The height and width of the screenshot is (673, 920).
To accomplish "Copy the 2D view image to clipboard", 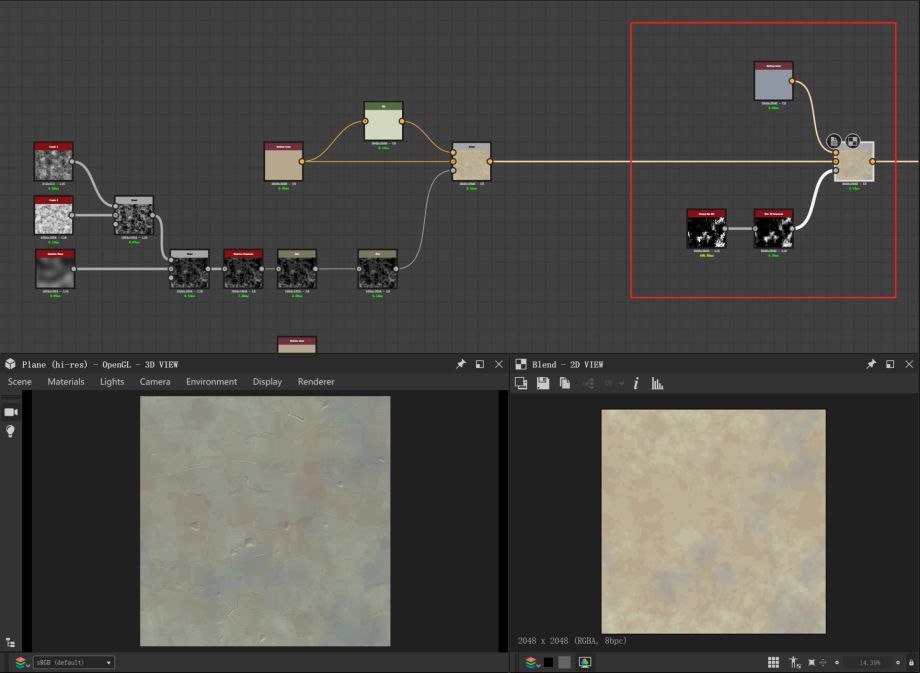I will pos(564,383).
